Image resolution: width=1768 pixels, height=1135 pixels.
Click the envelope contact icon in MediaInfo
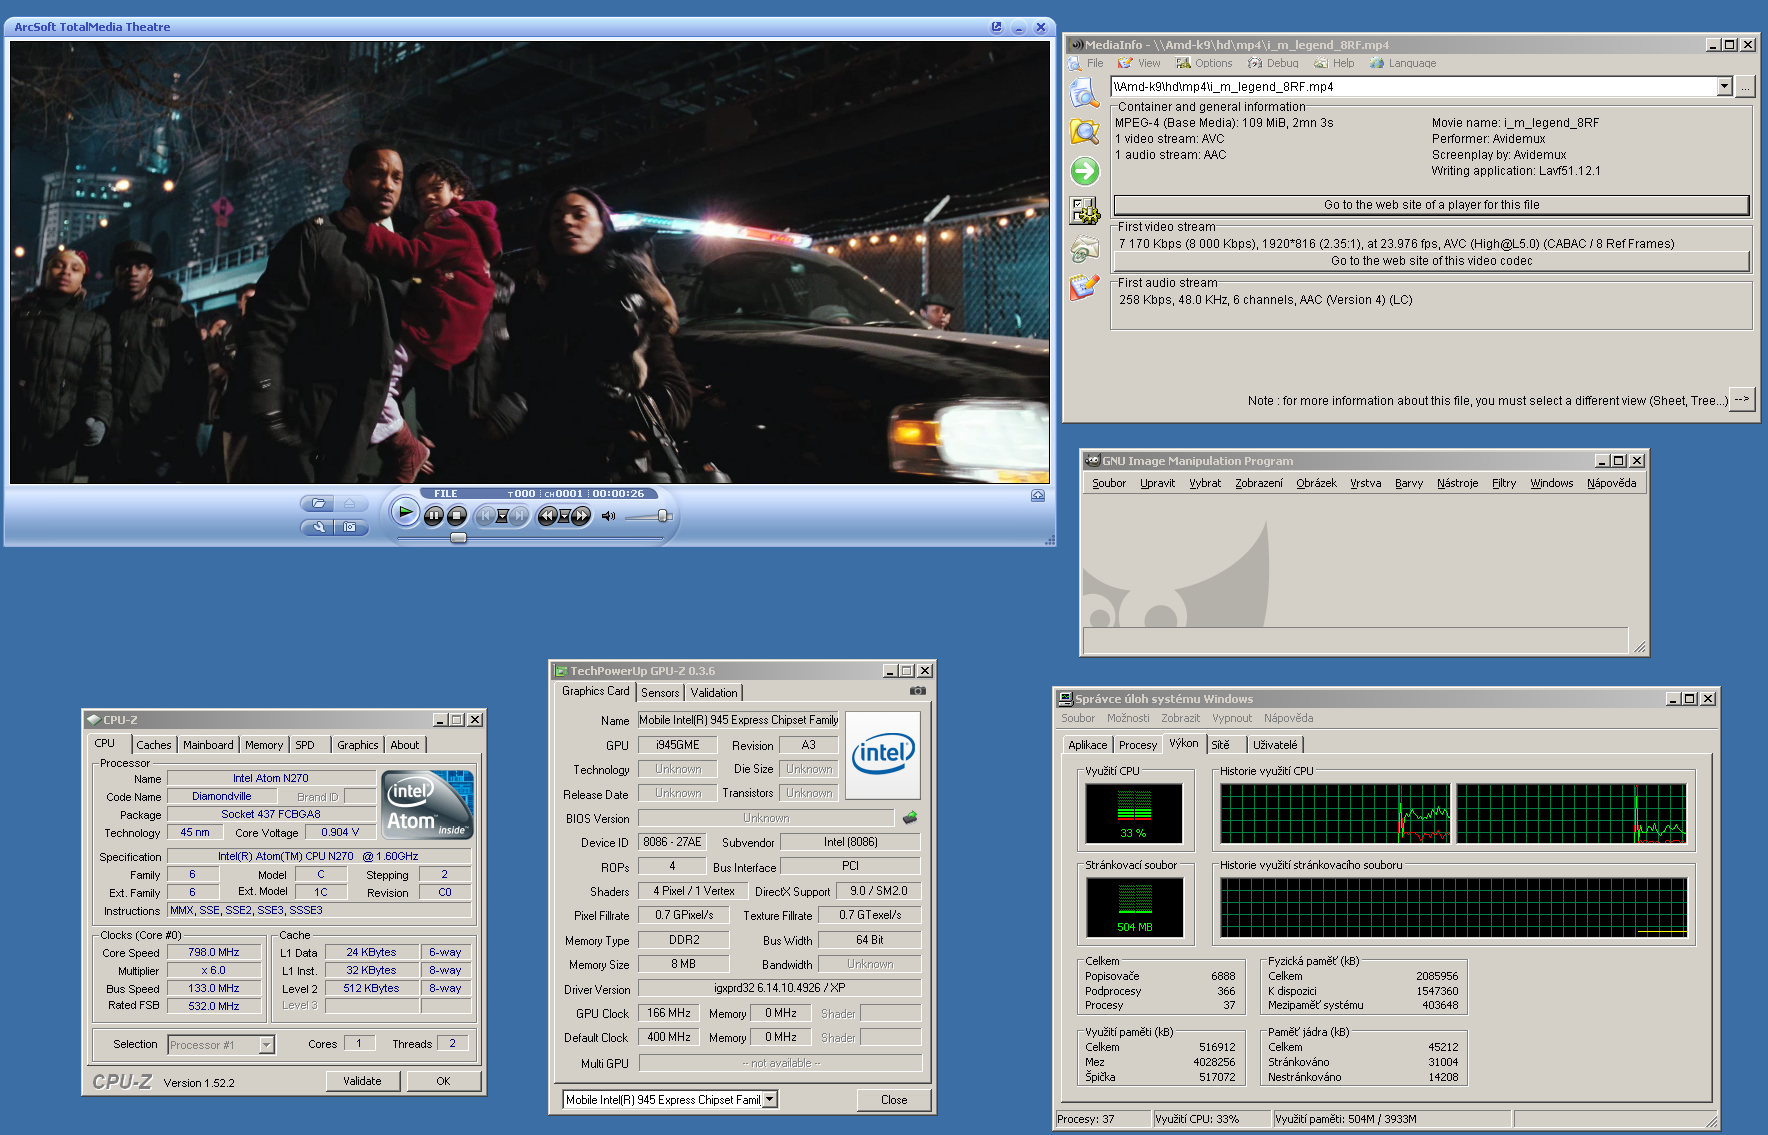tap(1085, 248)
